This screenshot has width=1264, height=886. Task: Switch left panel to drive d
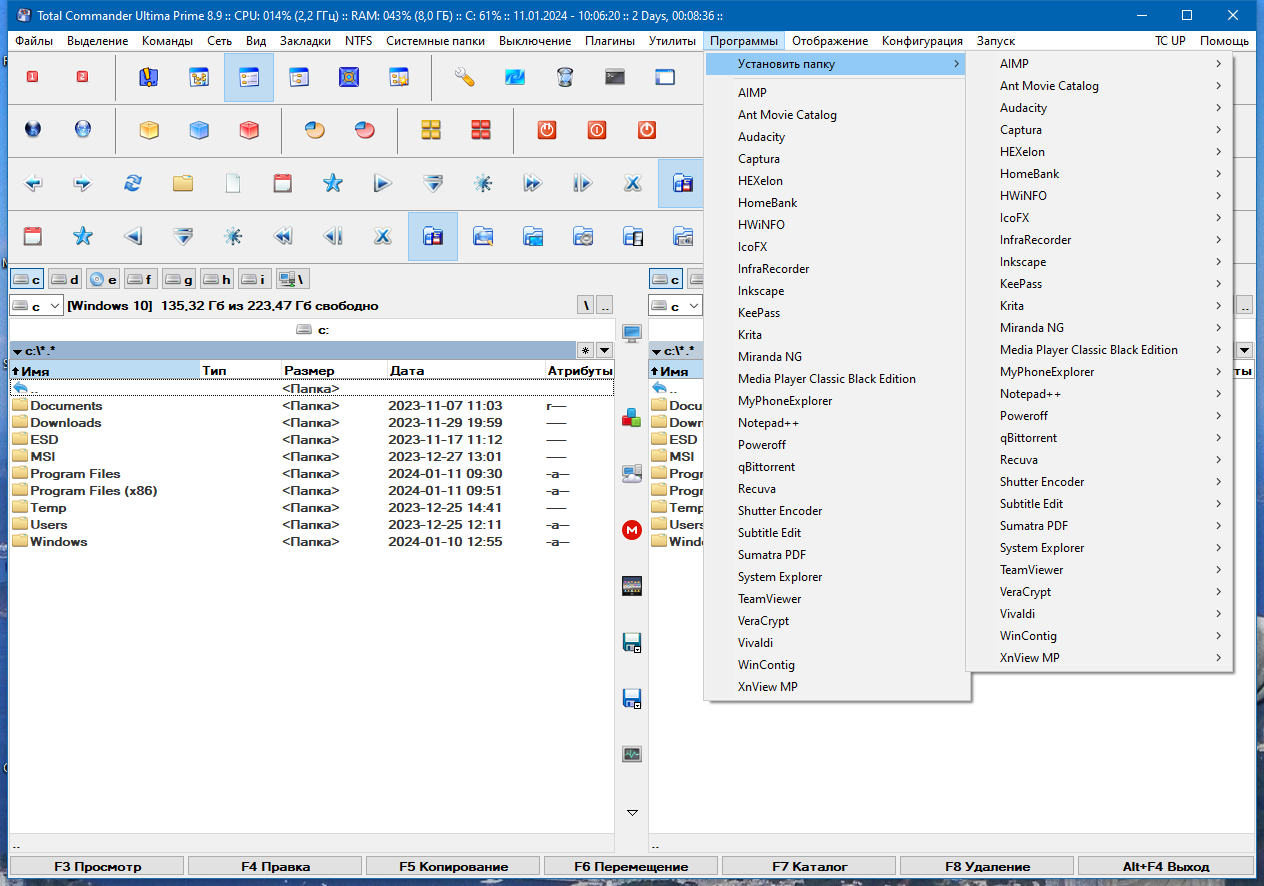(65, 279)
